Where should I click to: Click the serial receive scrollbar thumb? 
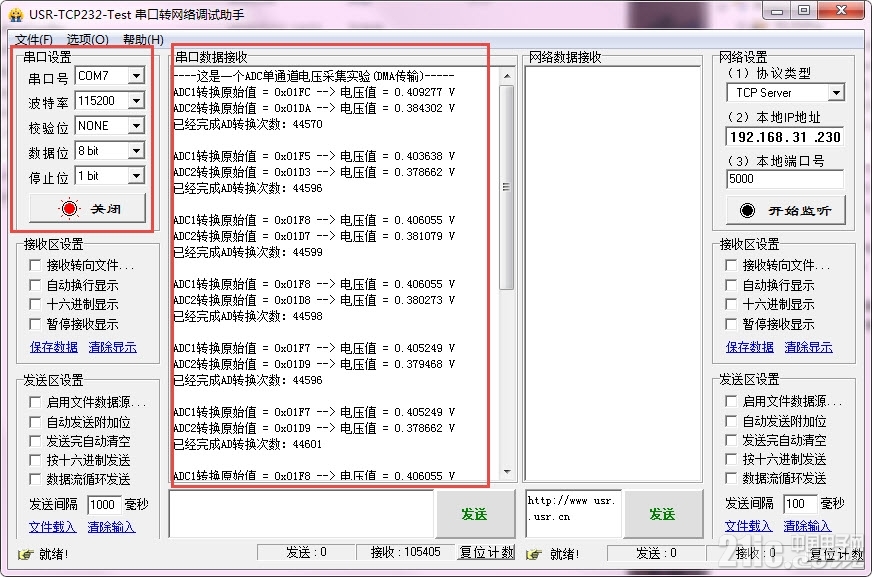[x=507, y=188]
